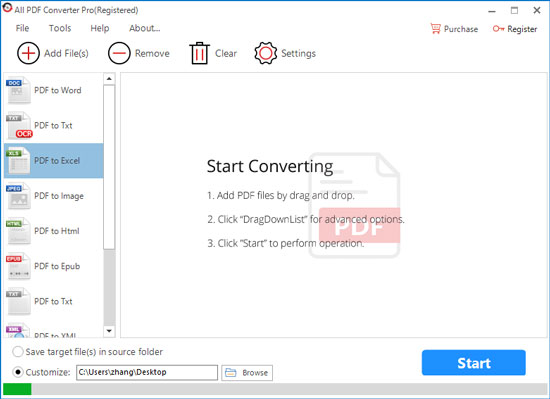Viewport: 550px width, 399px height.
Task: Click the Settings label in toolbar
Action: [299, 53]
